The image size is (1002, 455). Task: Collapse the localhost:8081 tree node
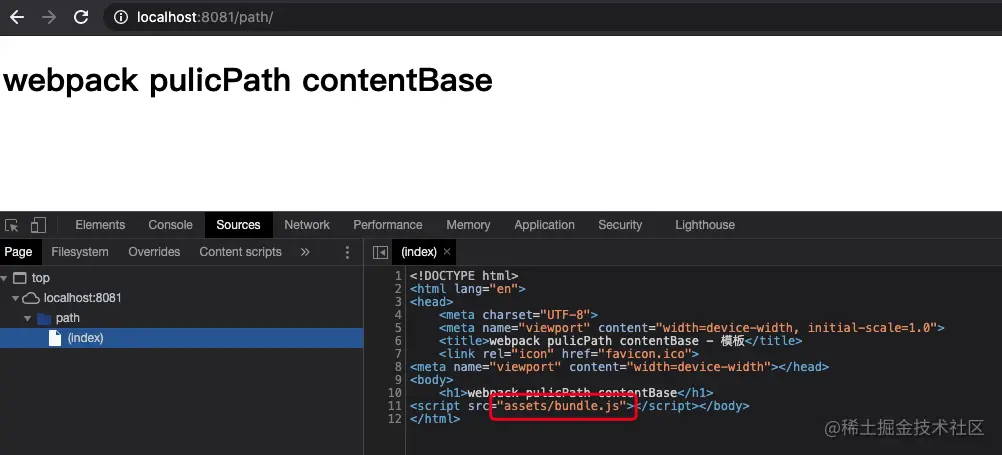point(16,298)
